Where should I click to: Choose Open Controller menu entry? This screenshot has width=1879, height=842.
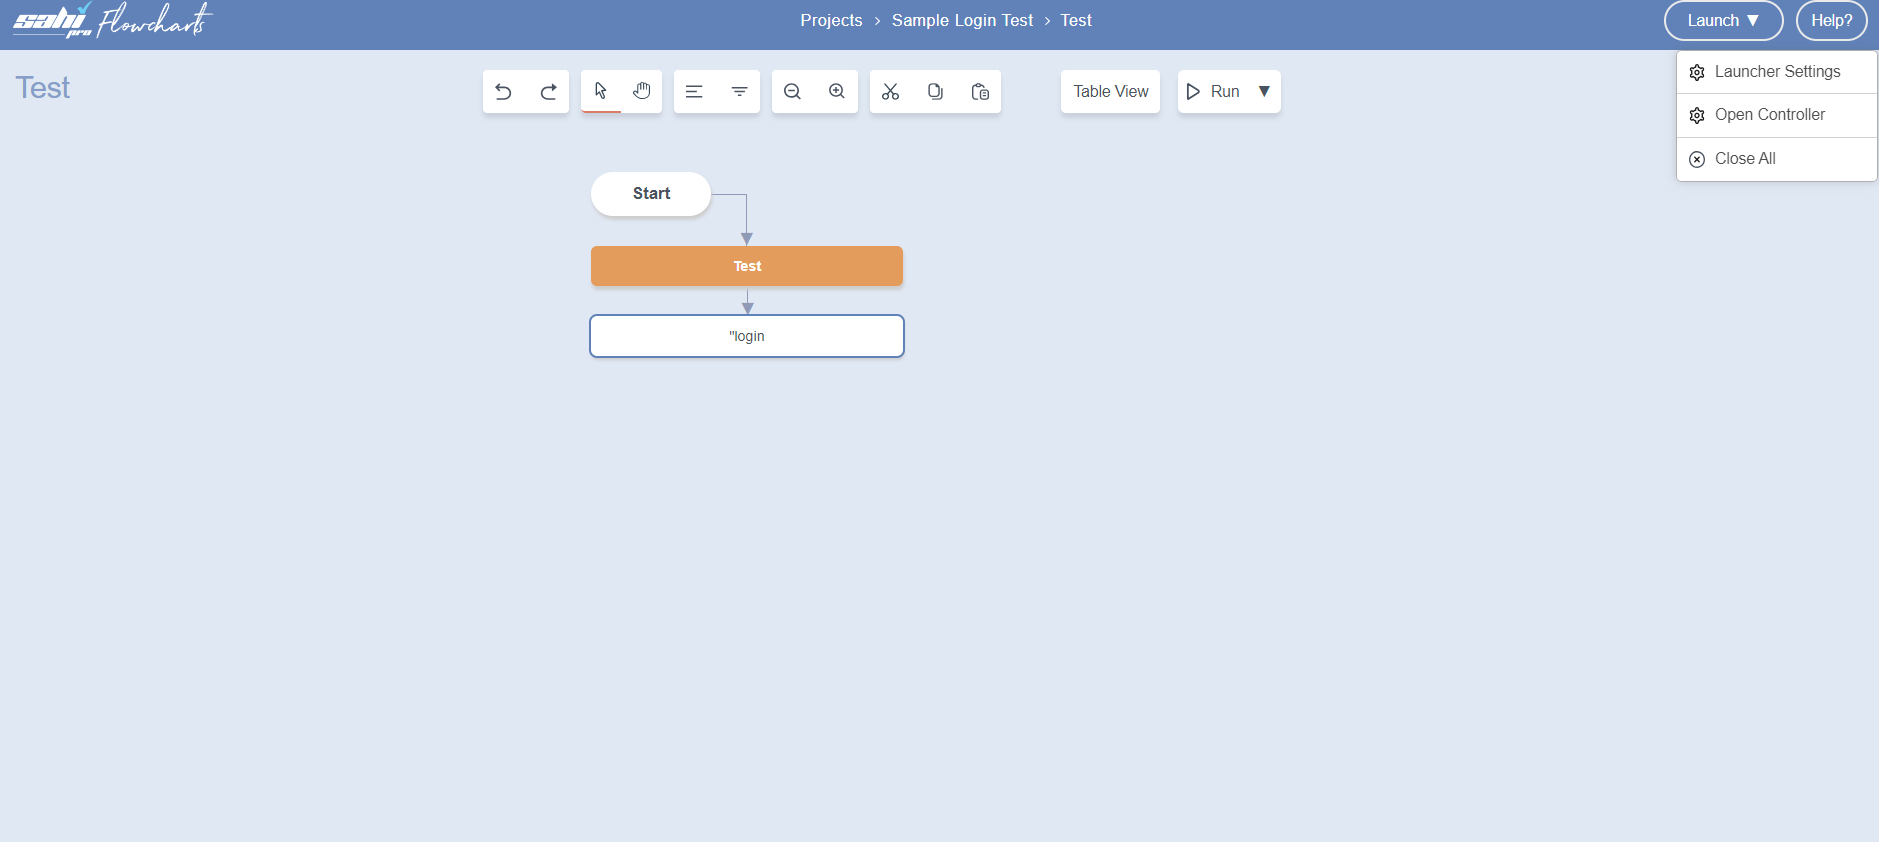(1769, 115)
